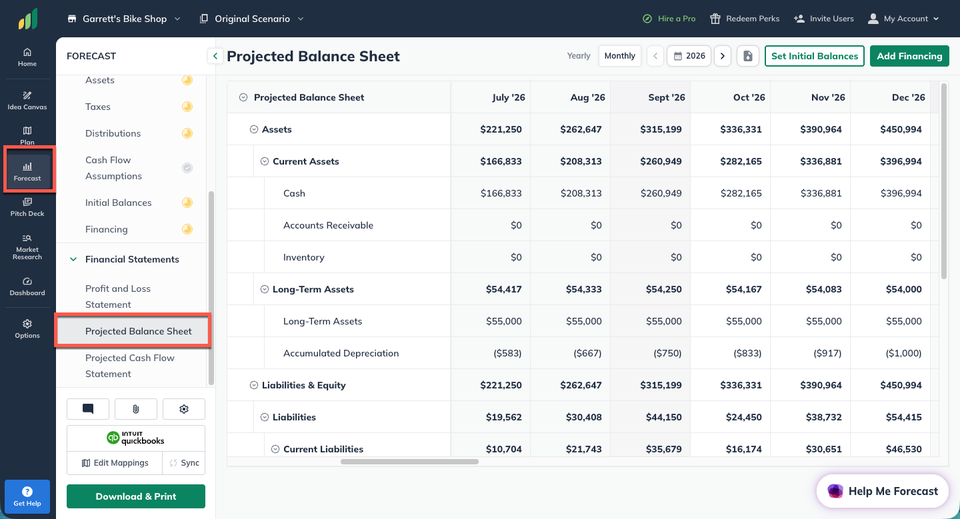The image size is (960, 519).
Task: Click Financing progress status icon
Action: [x=187, y=230]
